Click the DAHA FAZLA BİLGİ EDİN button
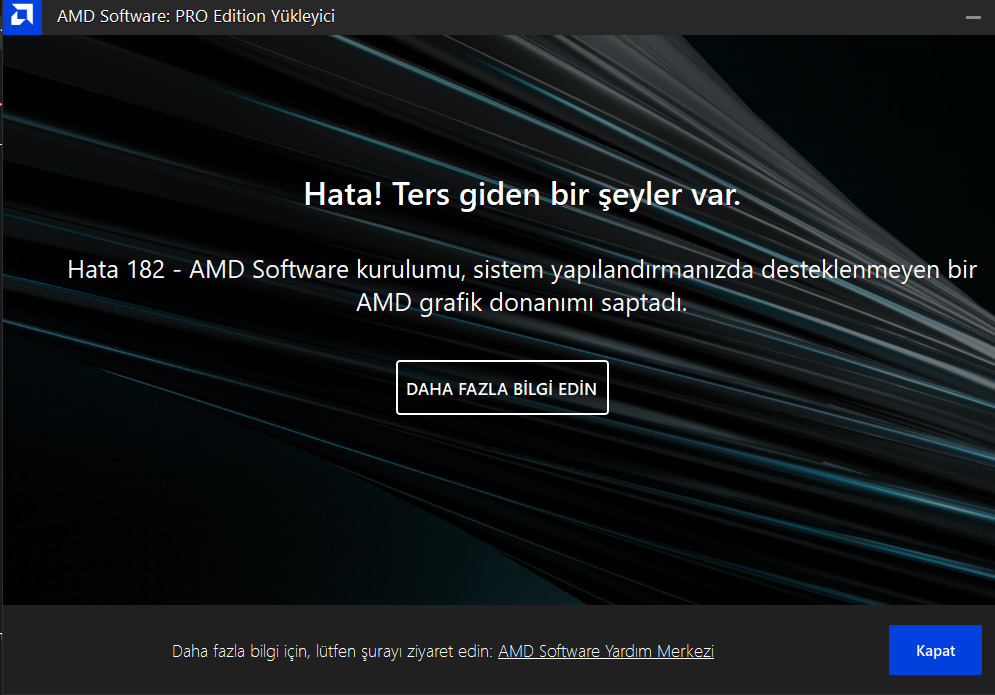Viewport: 995px width, 695px height. tap(502, 388)
